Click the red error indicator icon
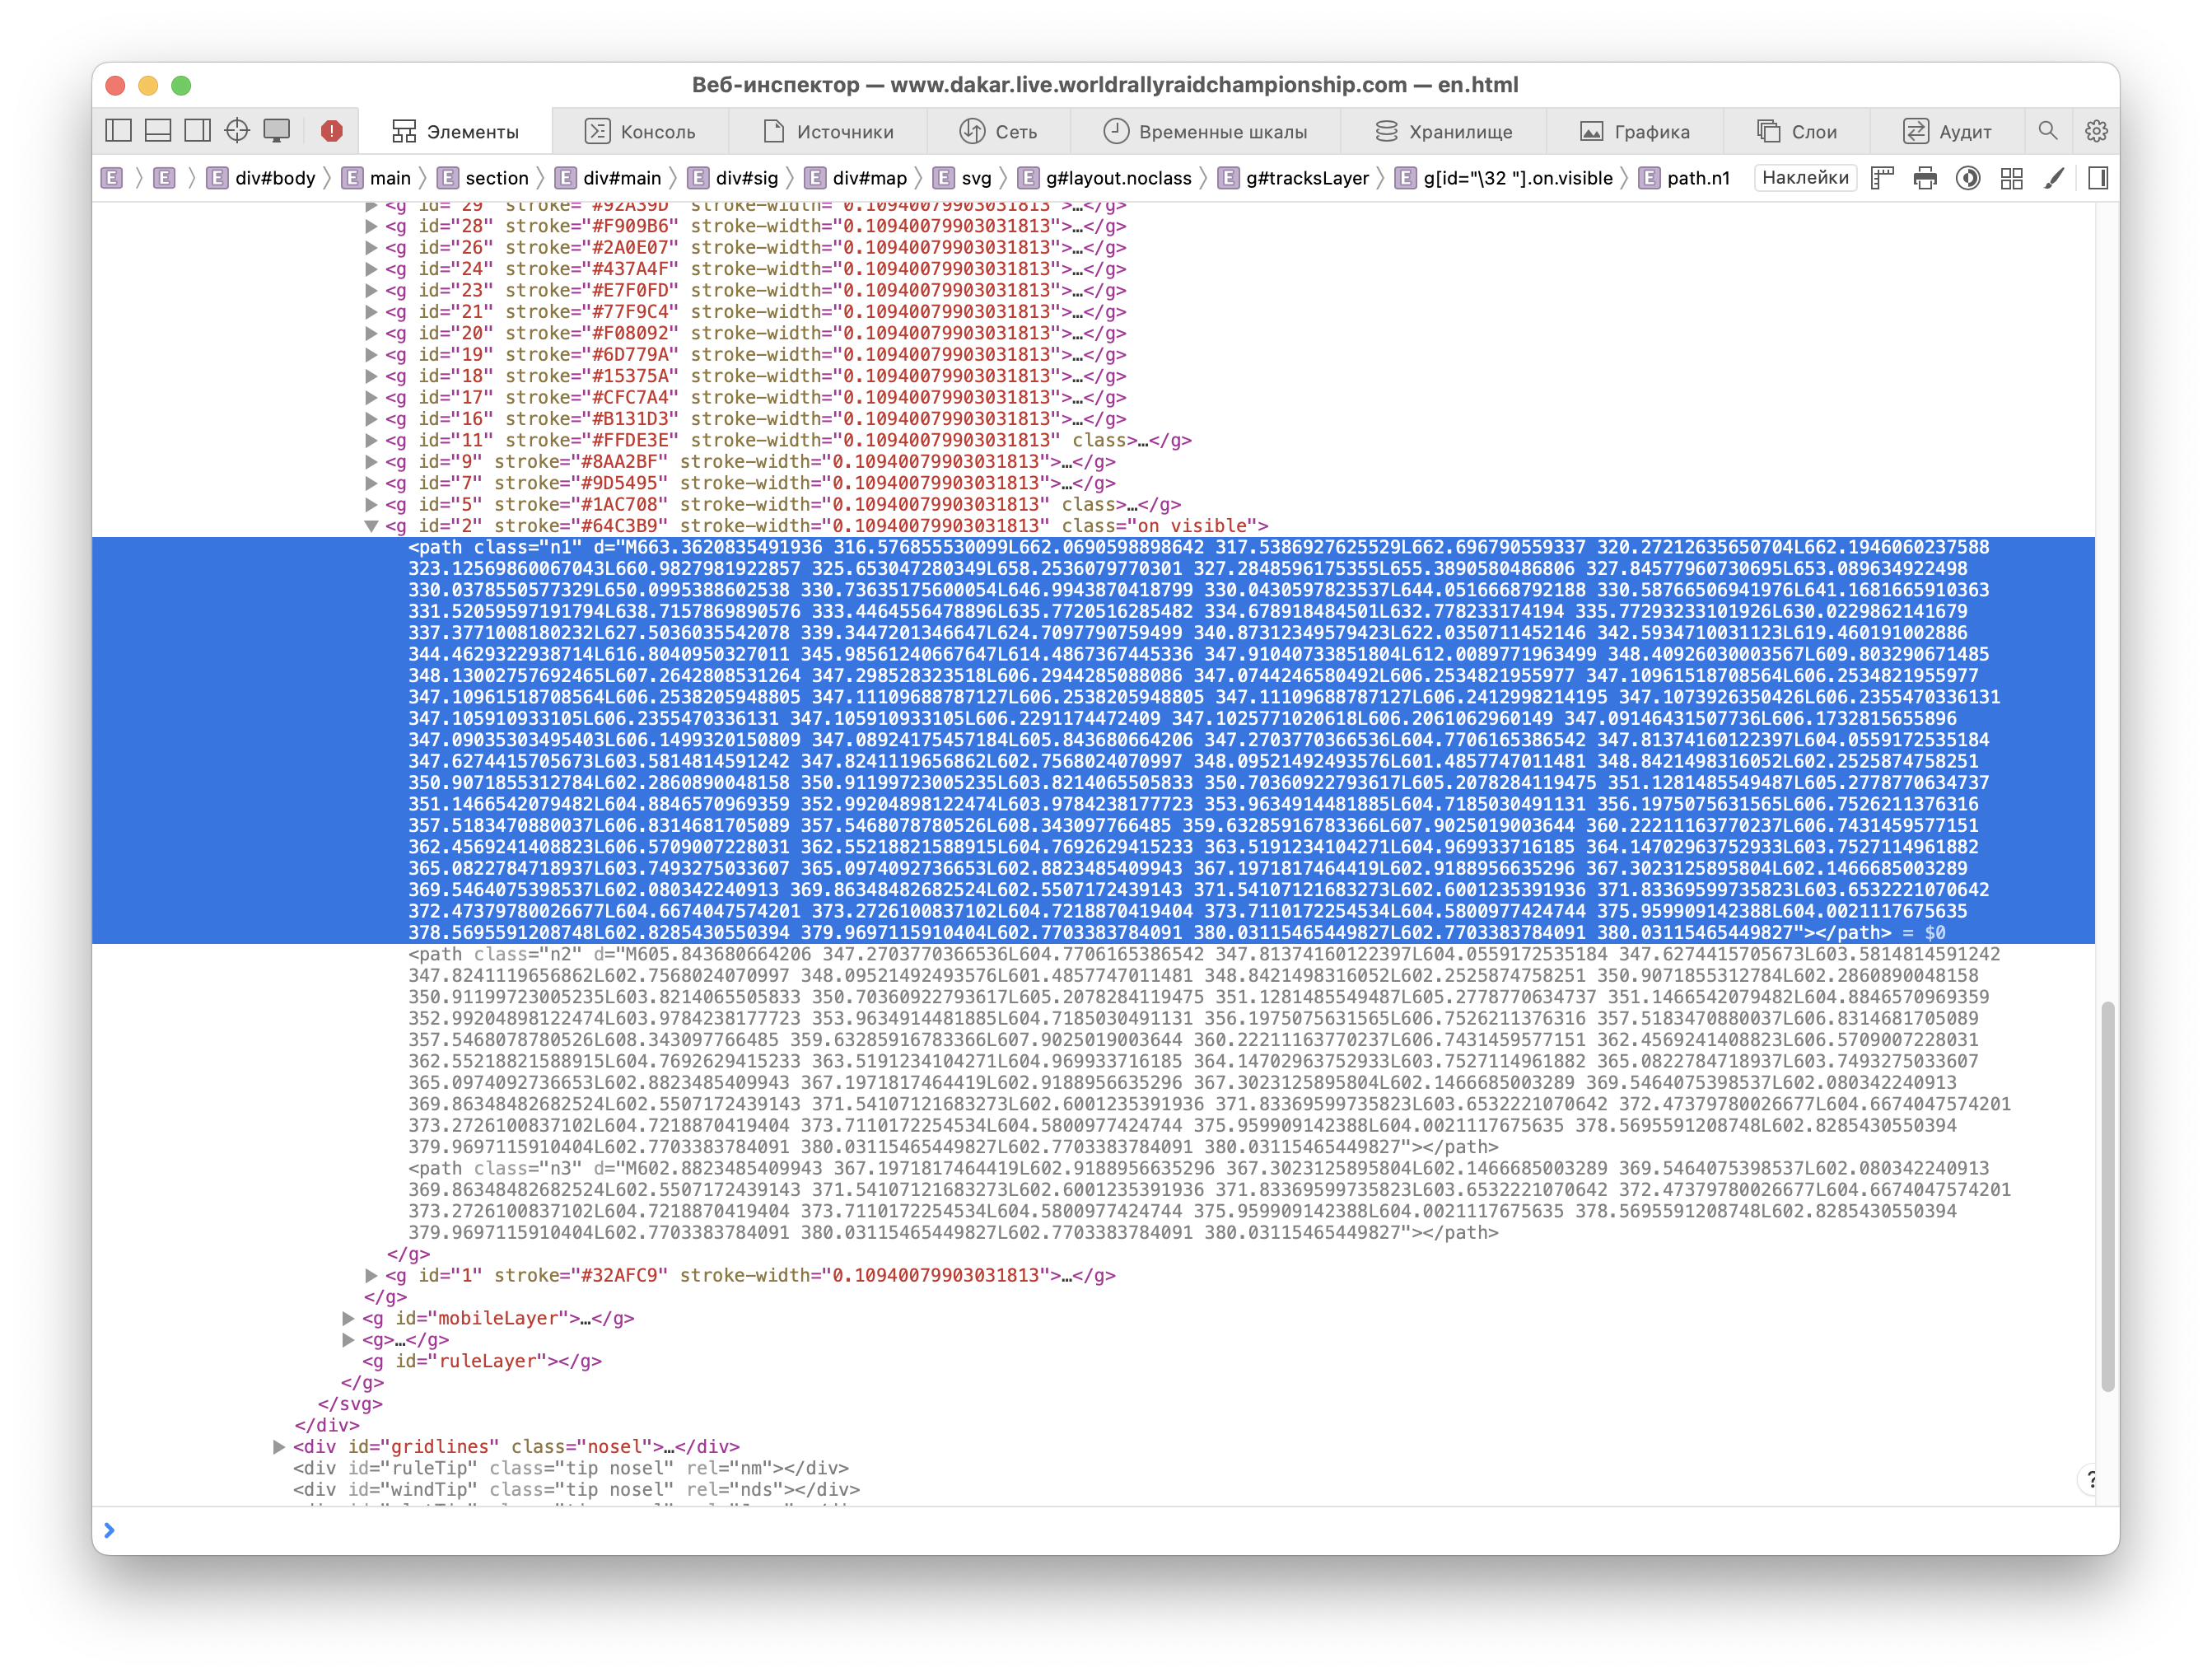The image size is (2212, 1677). coord(331,131)
